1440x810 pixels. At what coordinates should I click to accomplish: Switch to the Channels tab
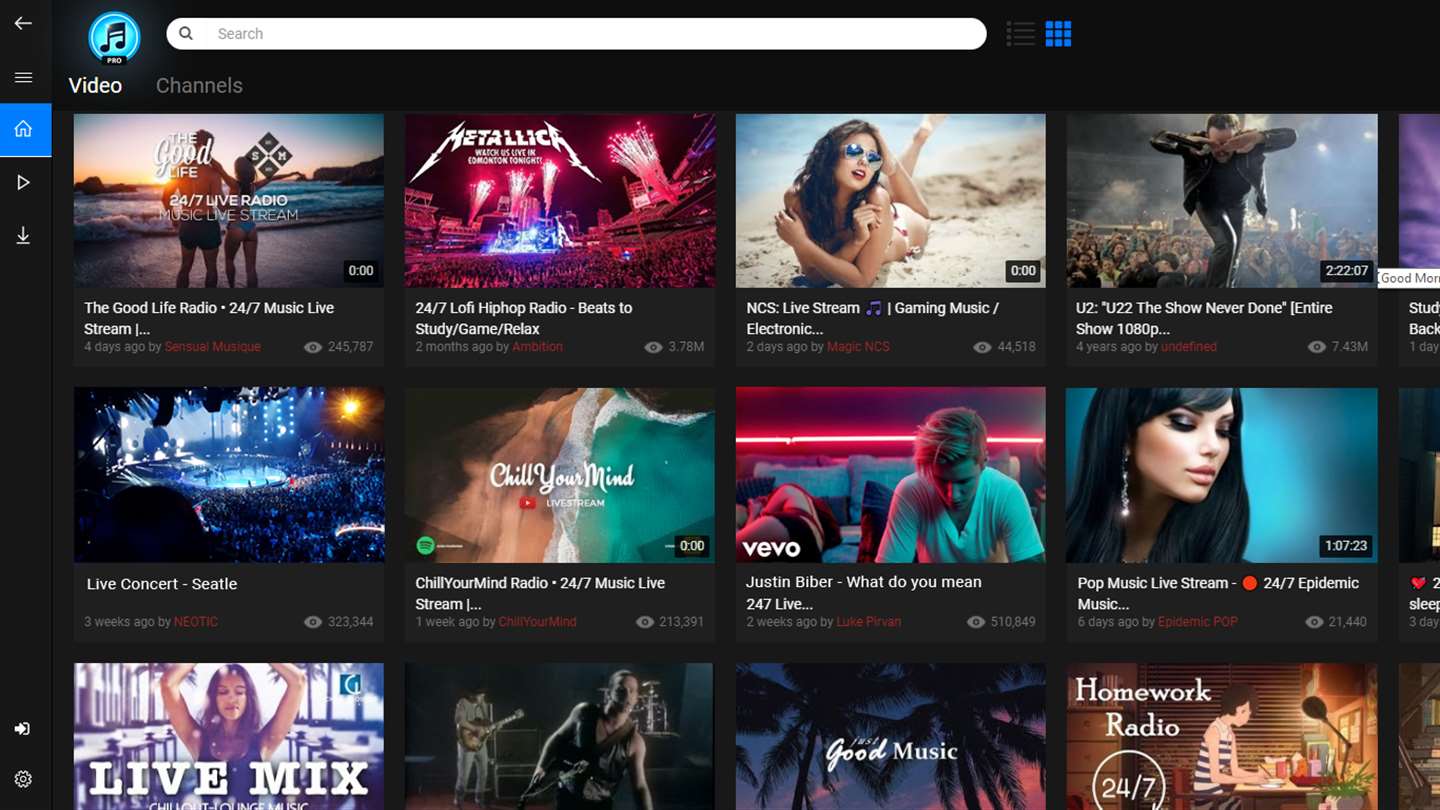point(199,85)
